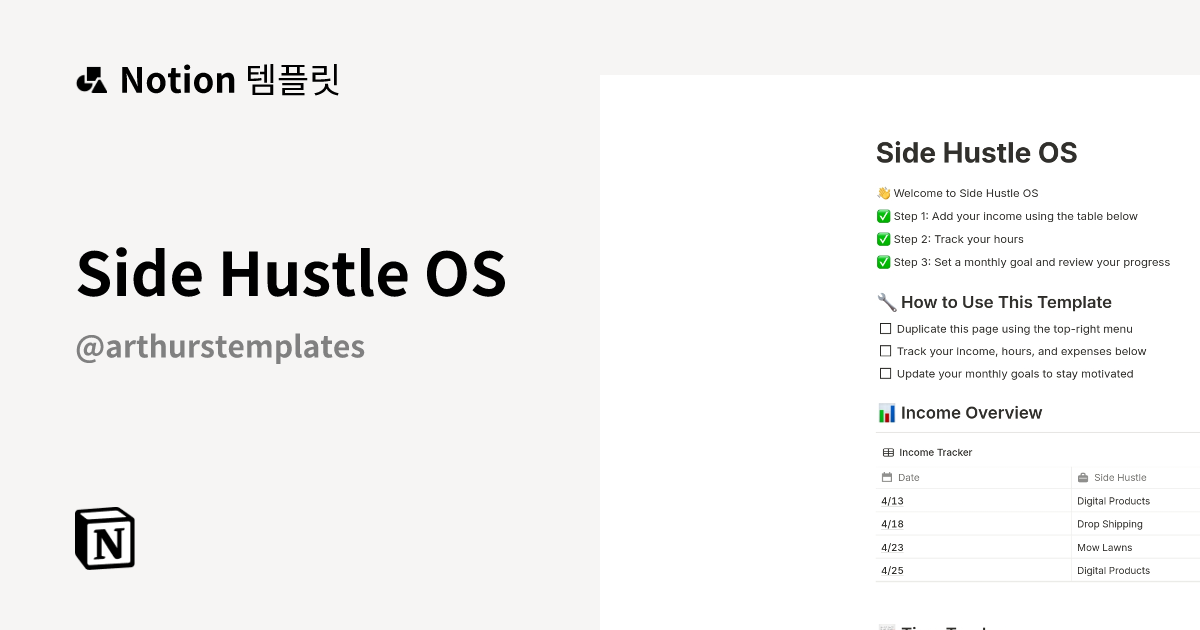Click the @arthurstemplates link
The height and width of the screenshot is (630, 1200).
(220, 346)
